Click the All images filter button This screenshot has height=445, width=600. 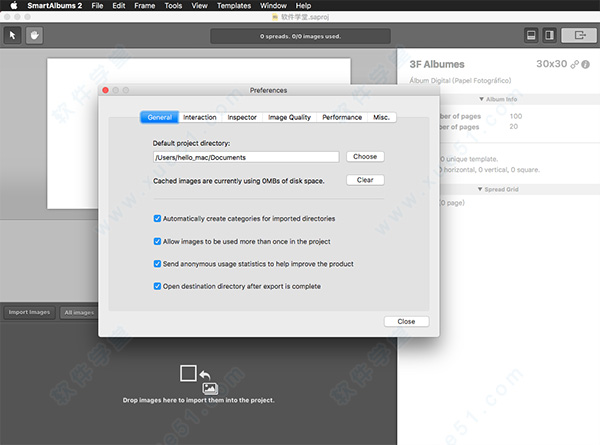click(79, 313)
